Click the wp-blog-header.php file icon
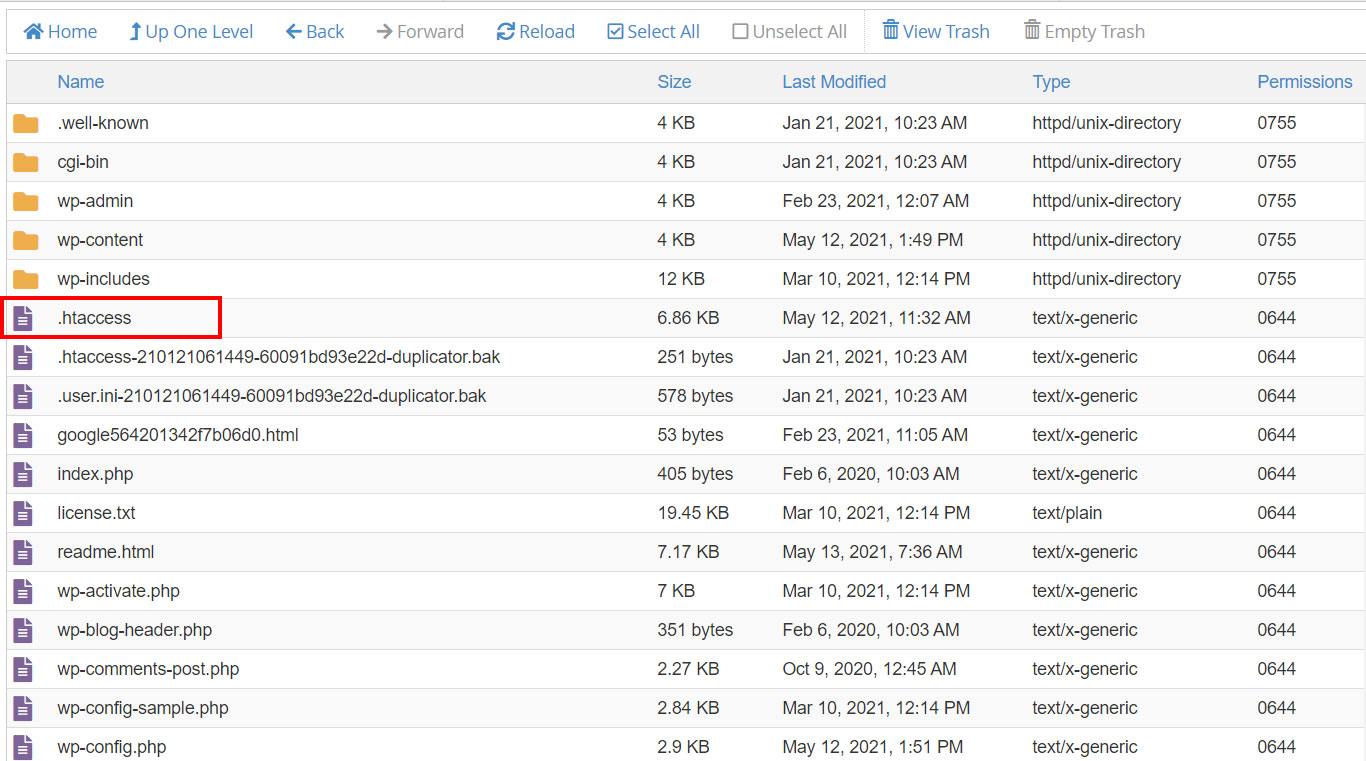Screen dimensions: 1366x761 coord(23,631)
